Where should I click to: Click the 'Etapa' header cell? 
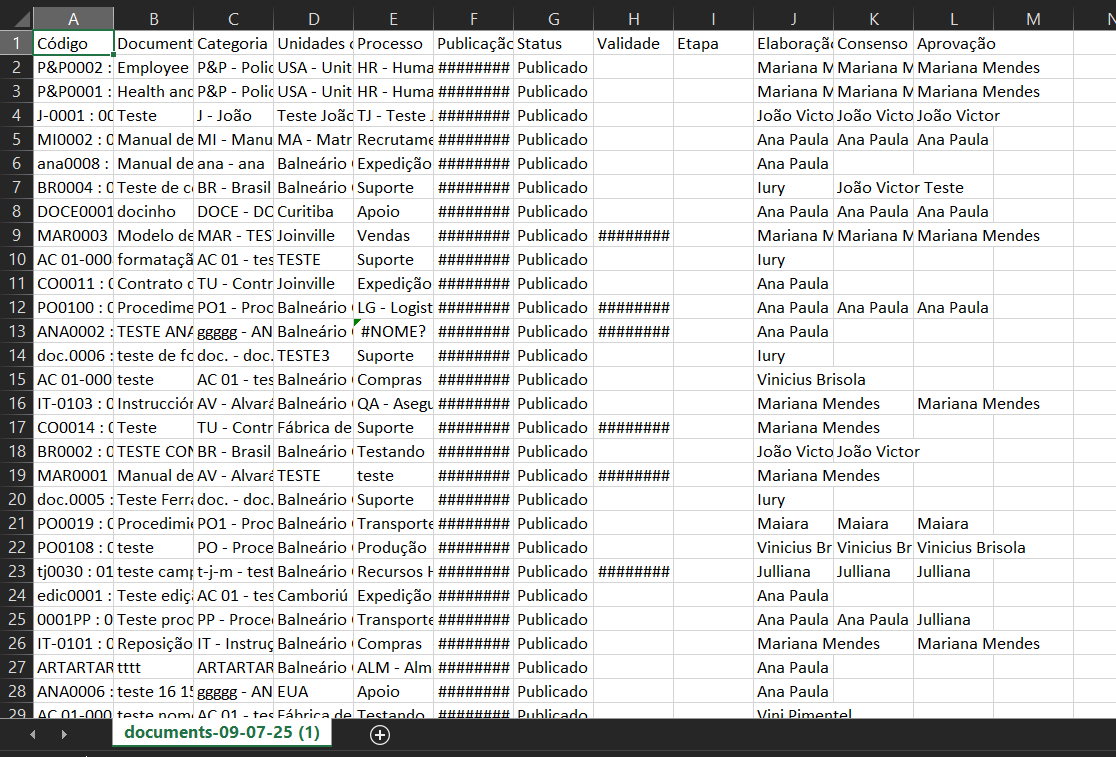[x=713, y=43]
